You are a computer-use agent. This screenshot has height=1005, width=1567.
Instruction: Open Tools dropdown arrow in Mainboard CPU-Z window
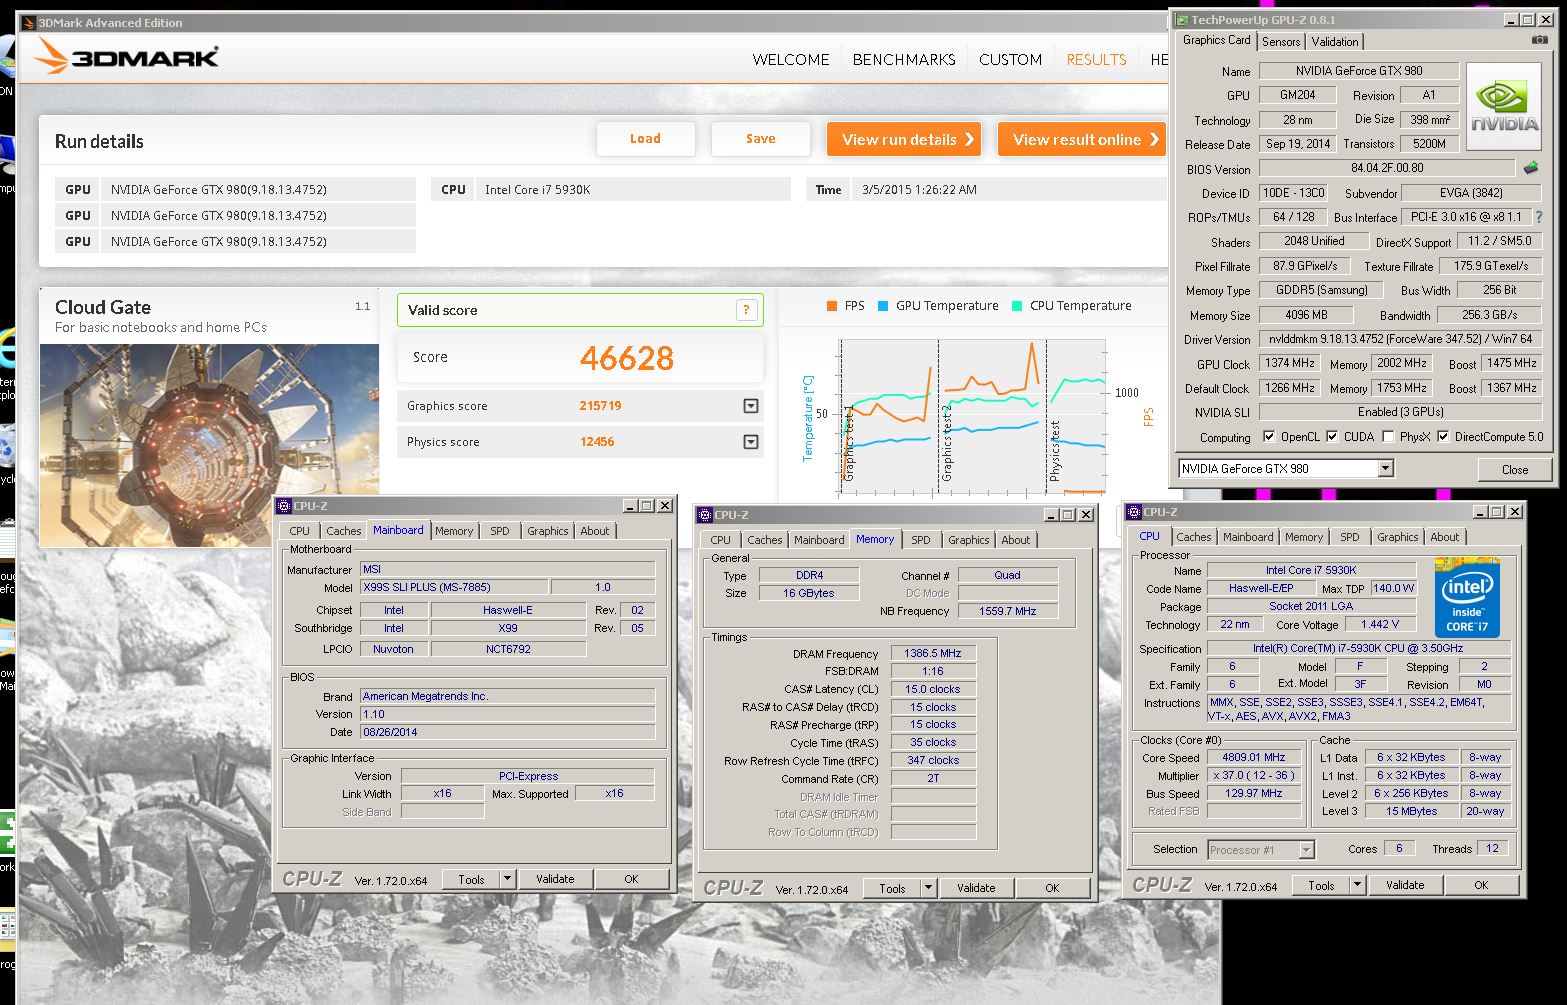tap(507, 879)
